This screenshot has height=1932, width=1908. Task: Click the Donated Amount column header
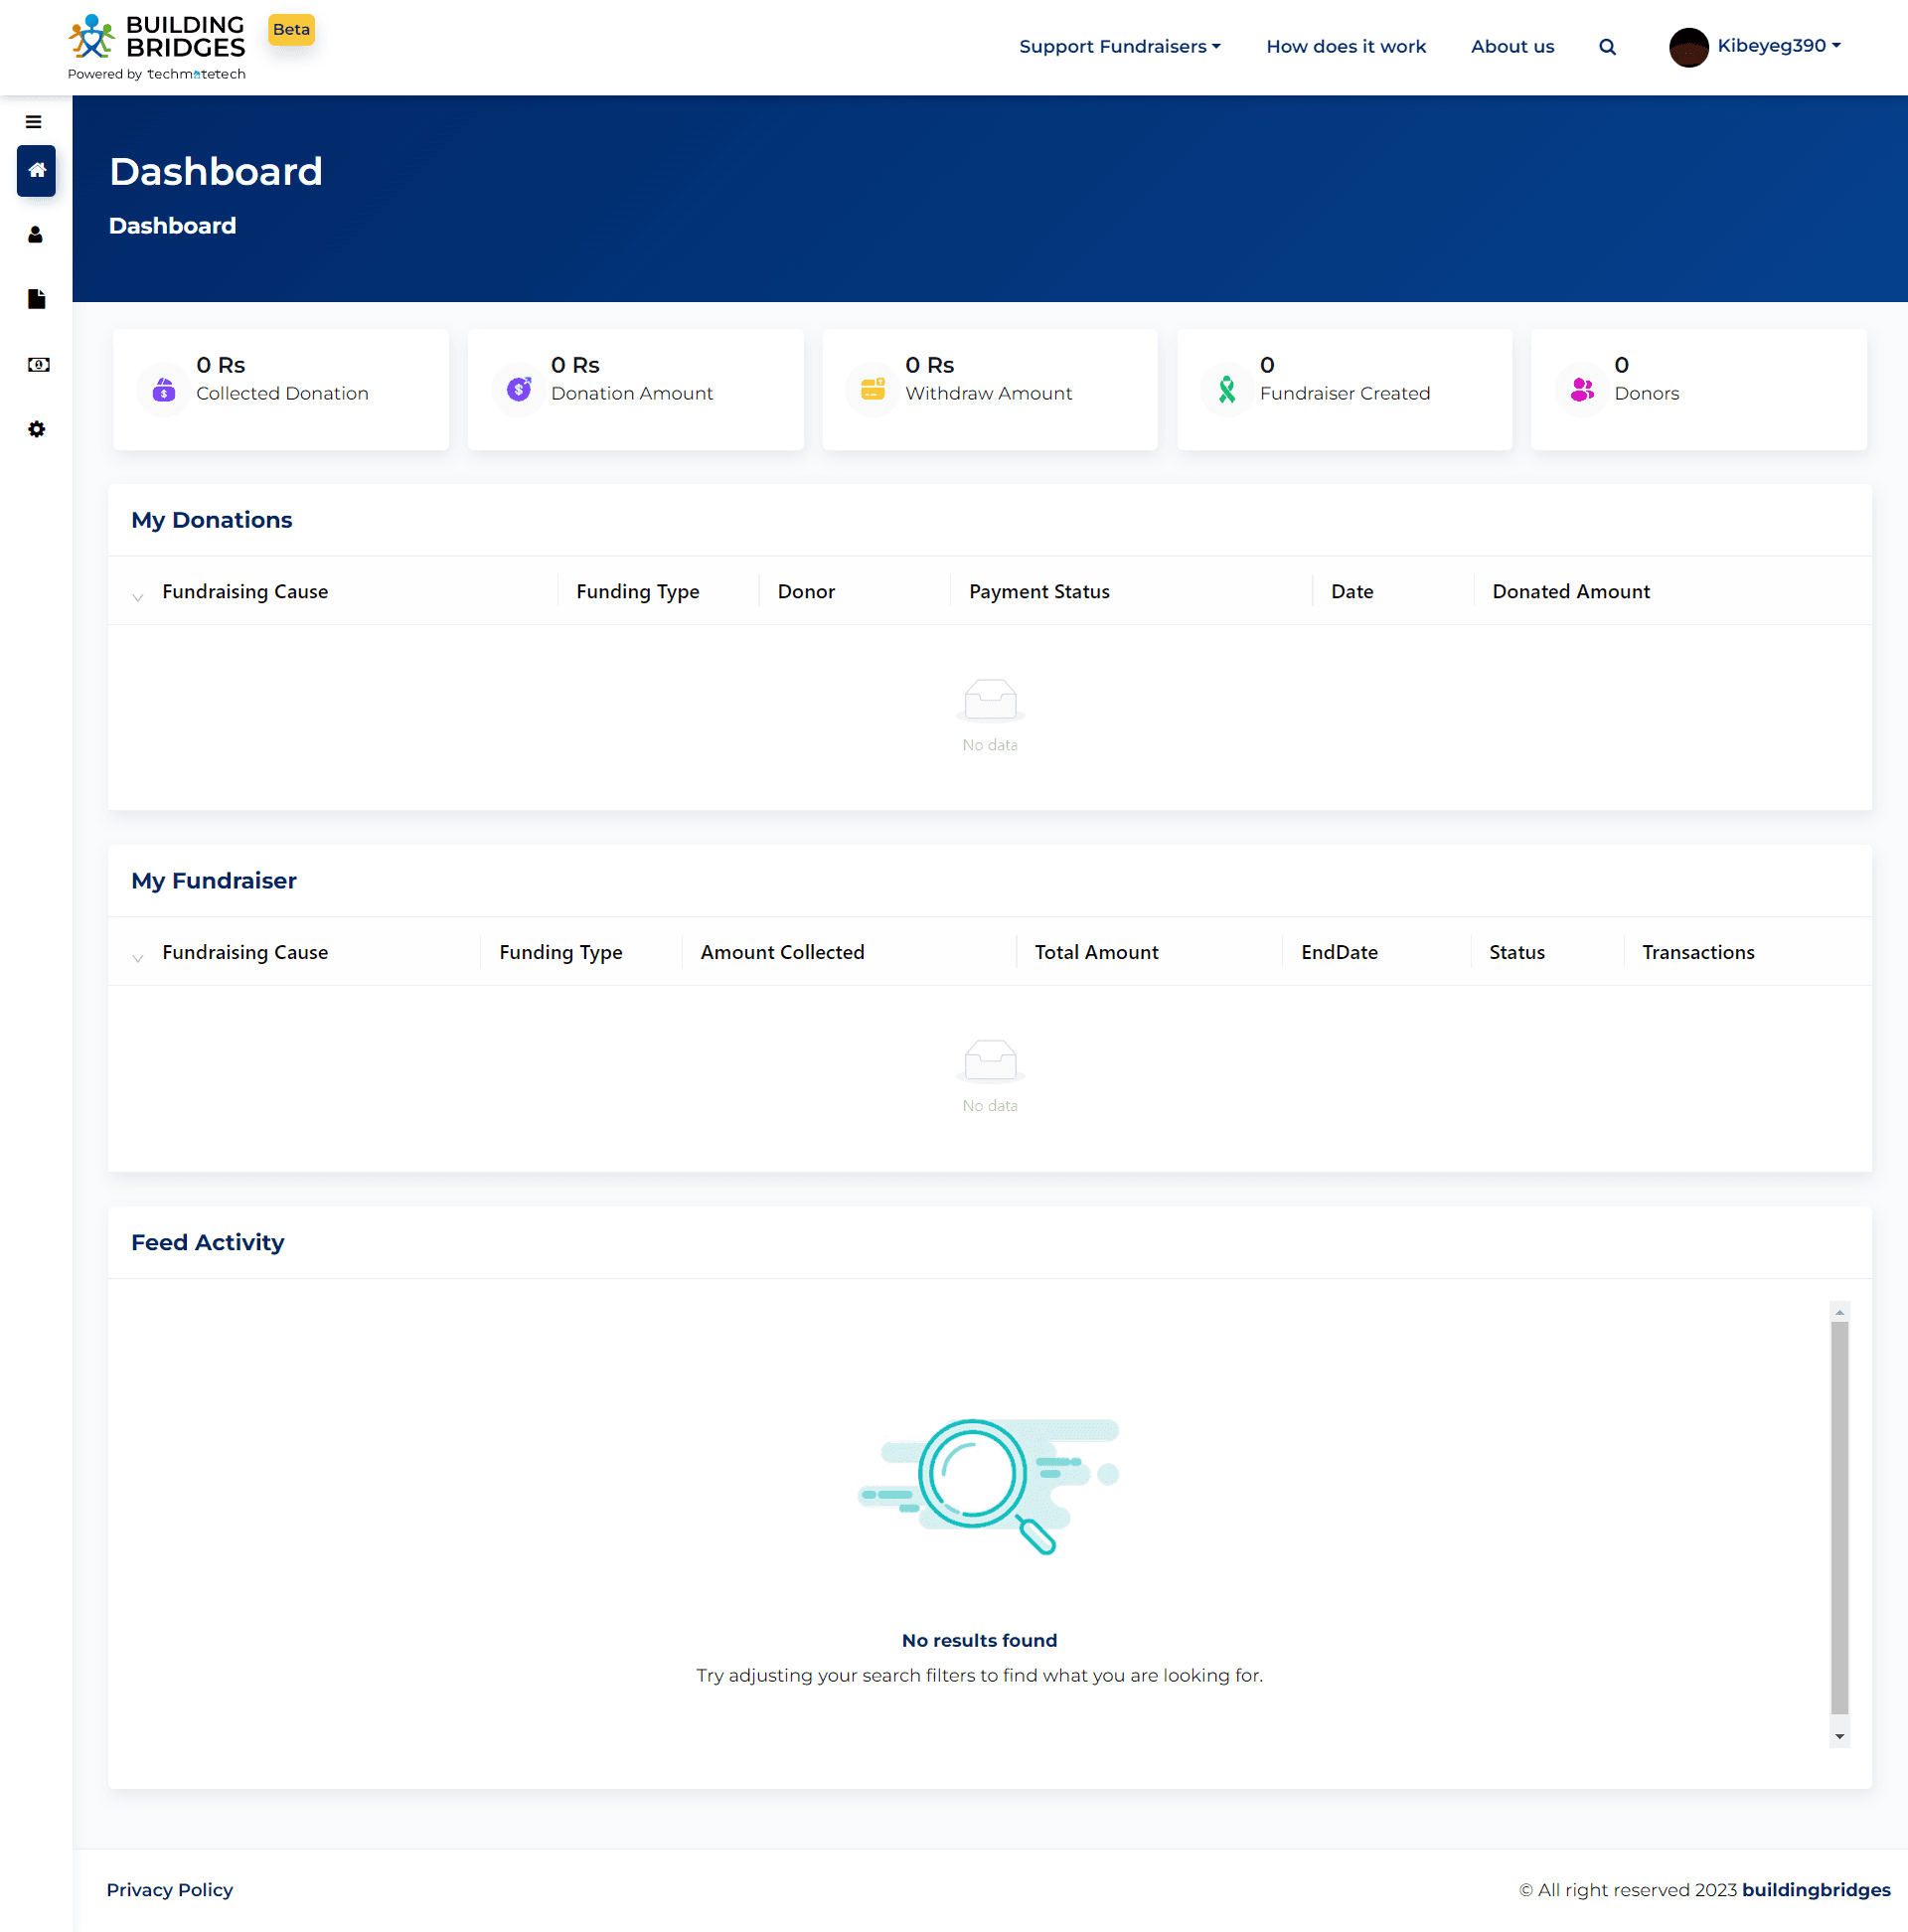point(1570,592)
